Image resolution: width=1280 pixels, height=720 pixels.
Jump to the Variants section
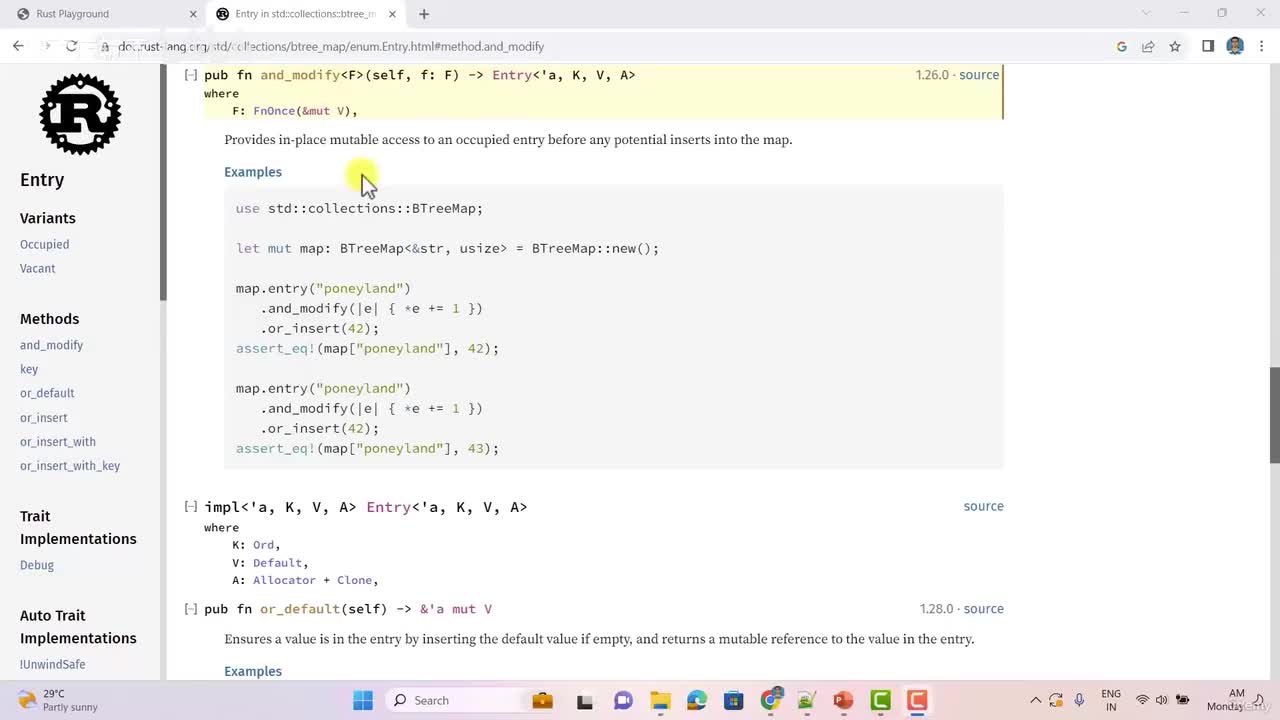48,218
